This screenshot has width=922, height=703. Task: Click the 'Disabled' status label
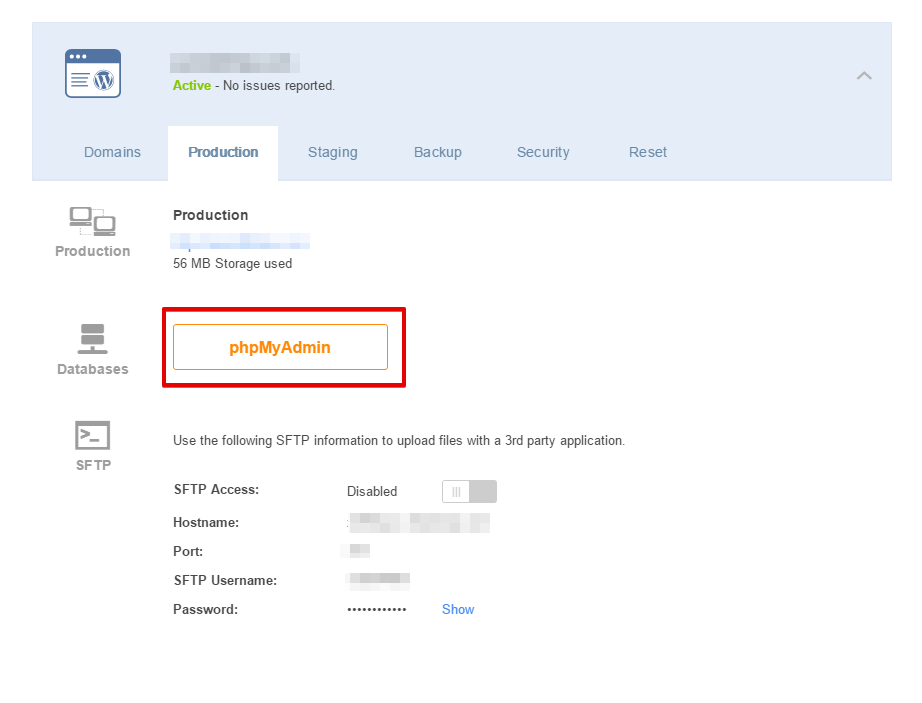pos(372,491)
